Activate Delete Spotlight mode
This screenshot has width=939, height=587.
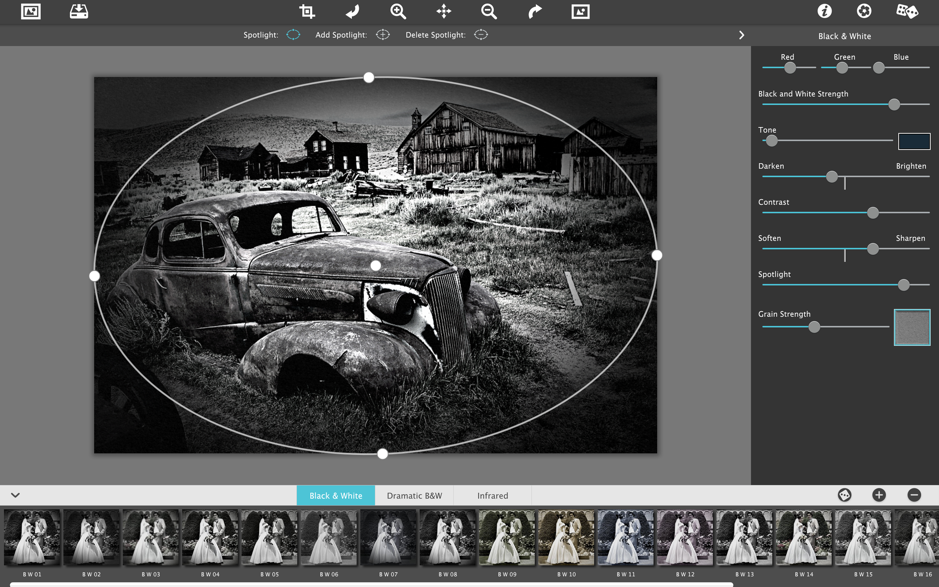[481, 35]
